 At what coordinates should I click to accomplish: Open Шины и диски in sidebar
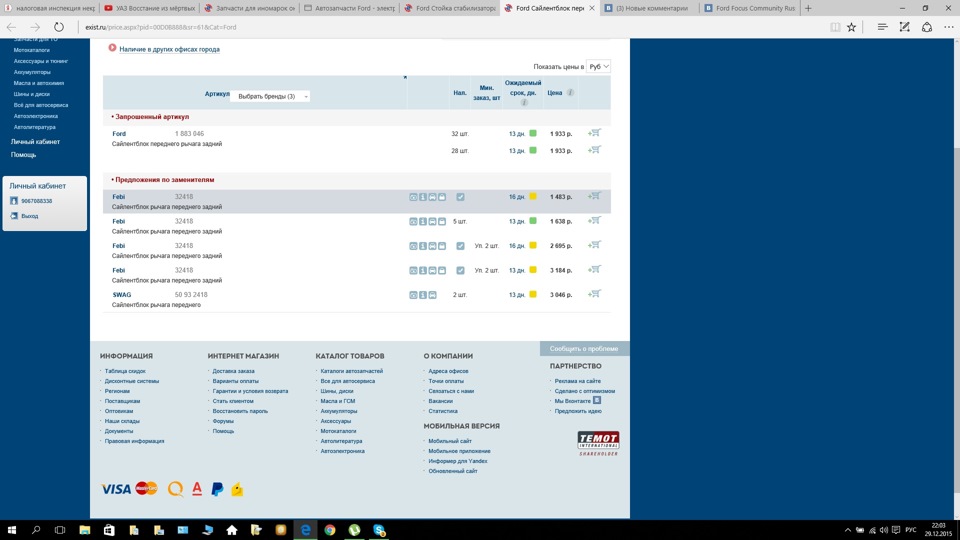coord(32,94)
